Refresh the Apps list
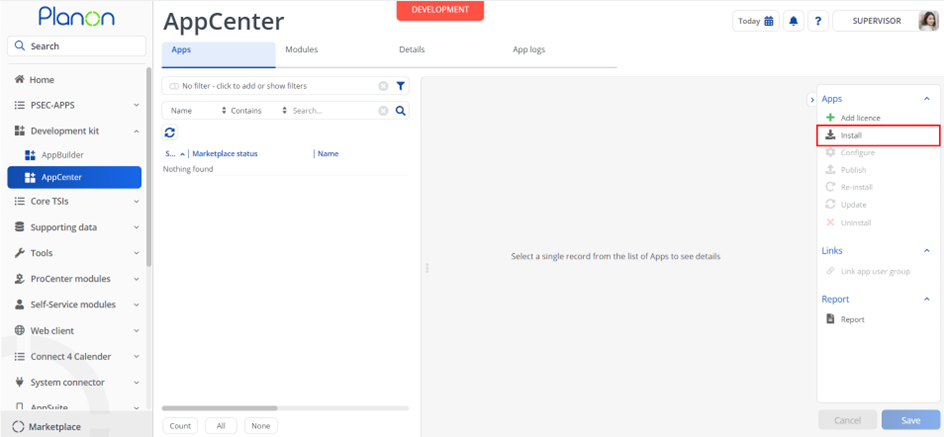Screen dimensions: 944x437 pos(170,132)
